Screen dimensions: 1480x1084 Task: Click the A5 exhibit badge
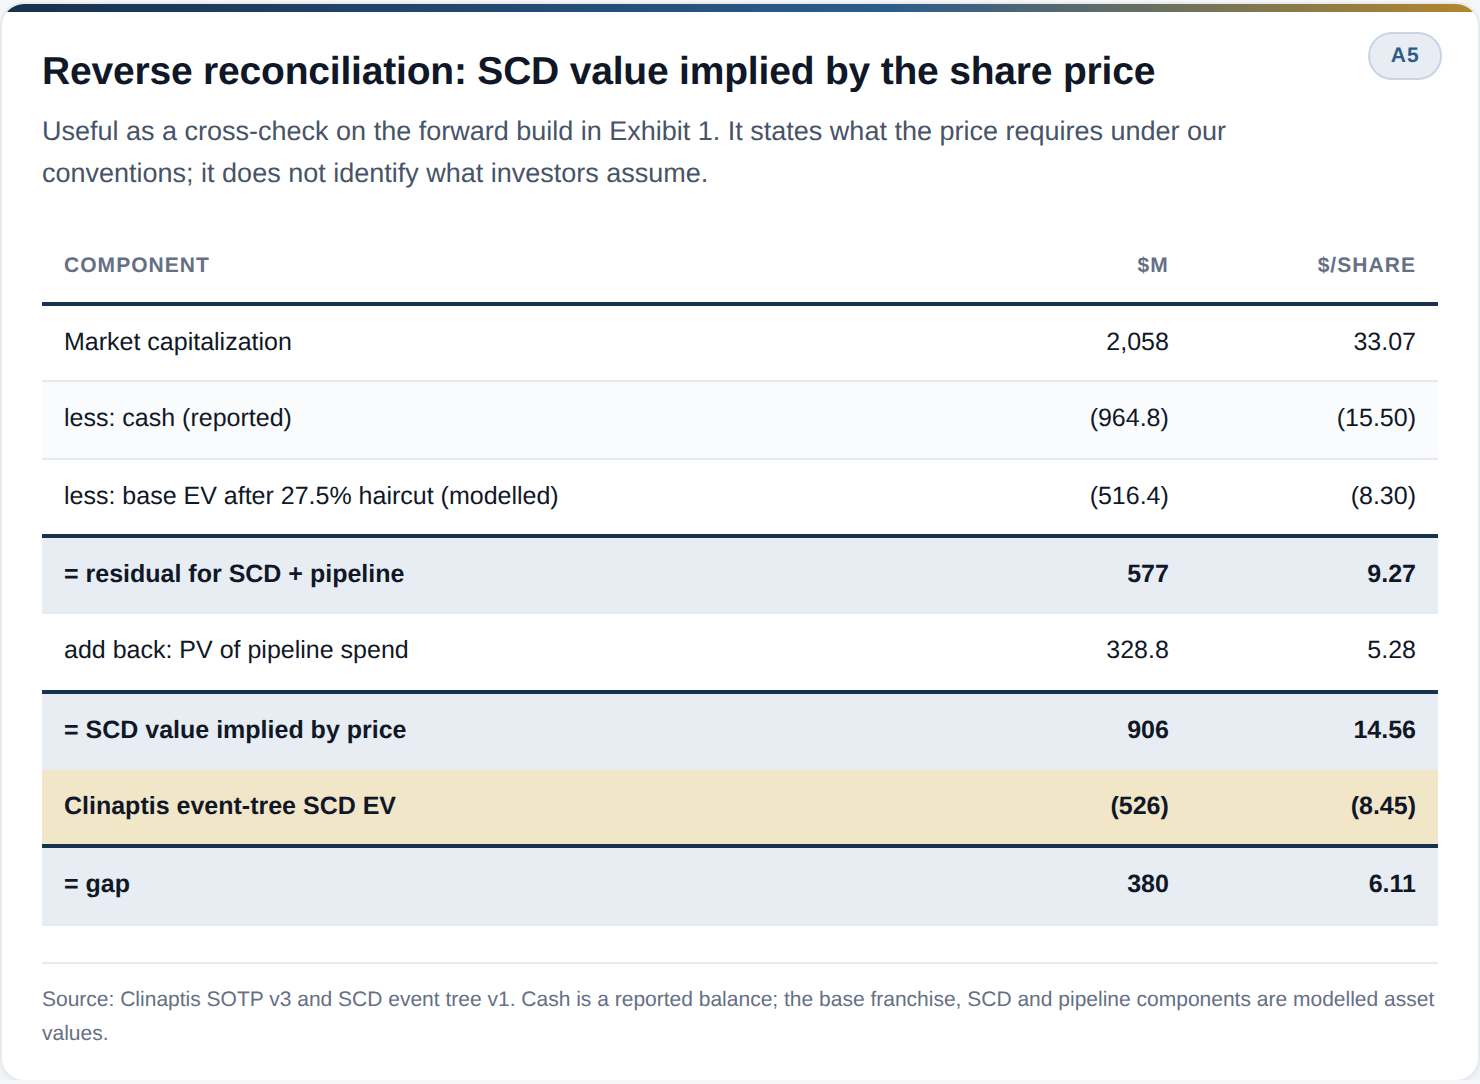(1404, 56)
